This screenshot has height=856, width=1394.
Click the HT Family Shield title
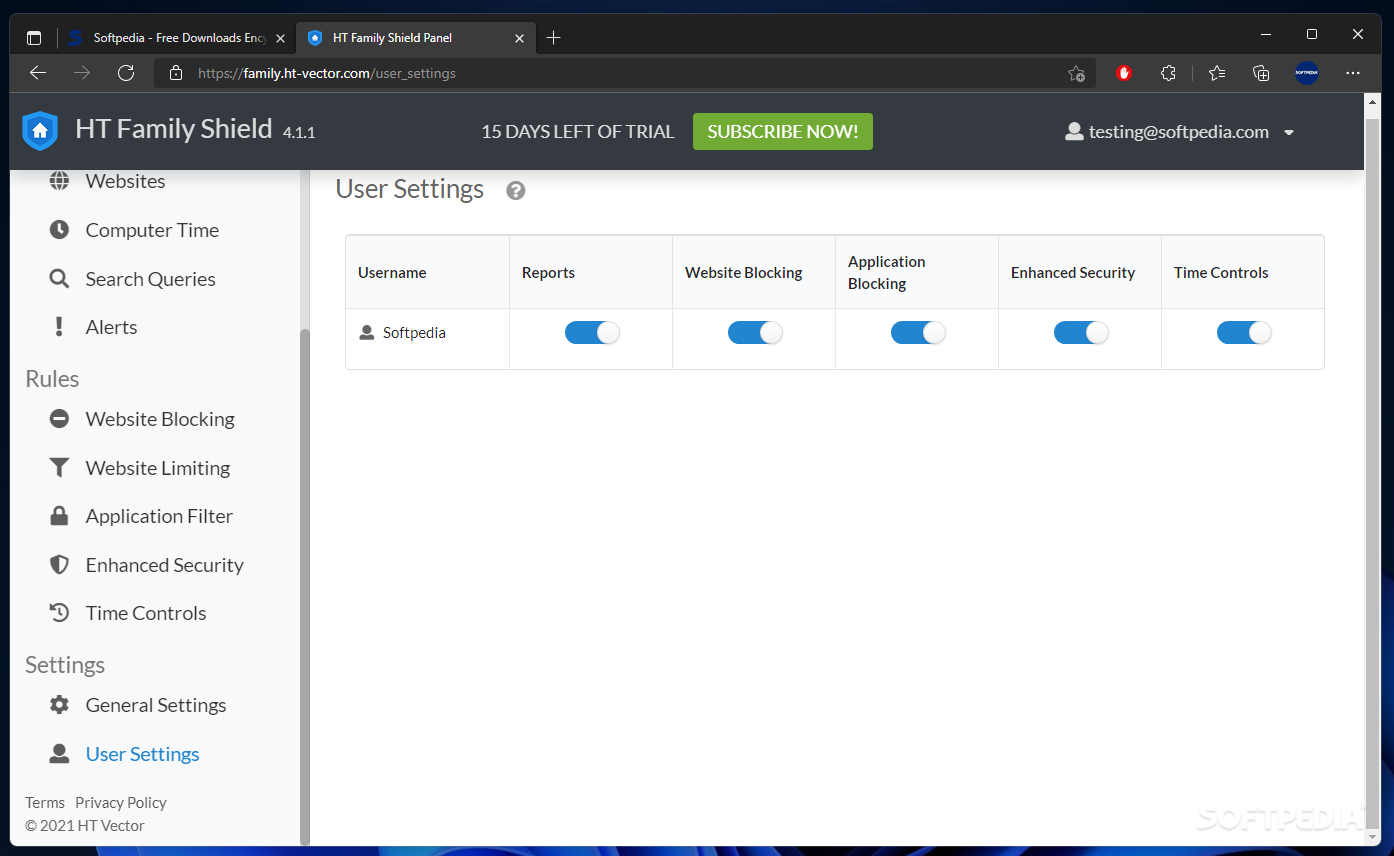tap(174, 129)
